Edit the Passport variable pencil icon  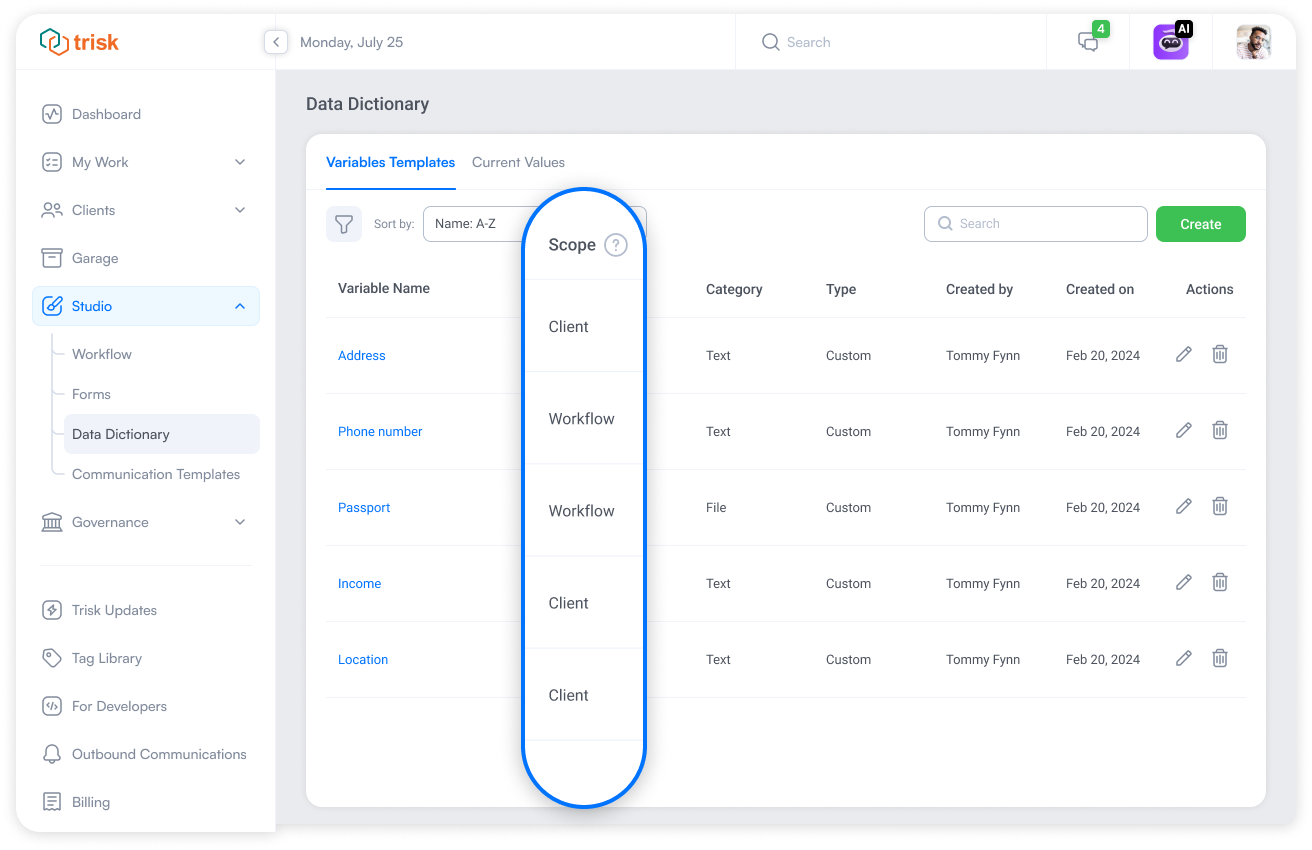click(x=1184, y=506)
